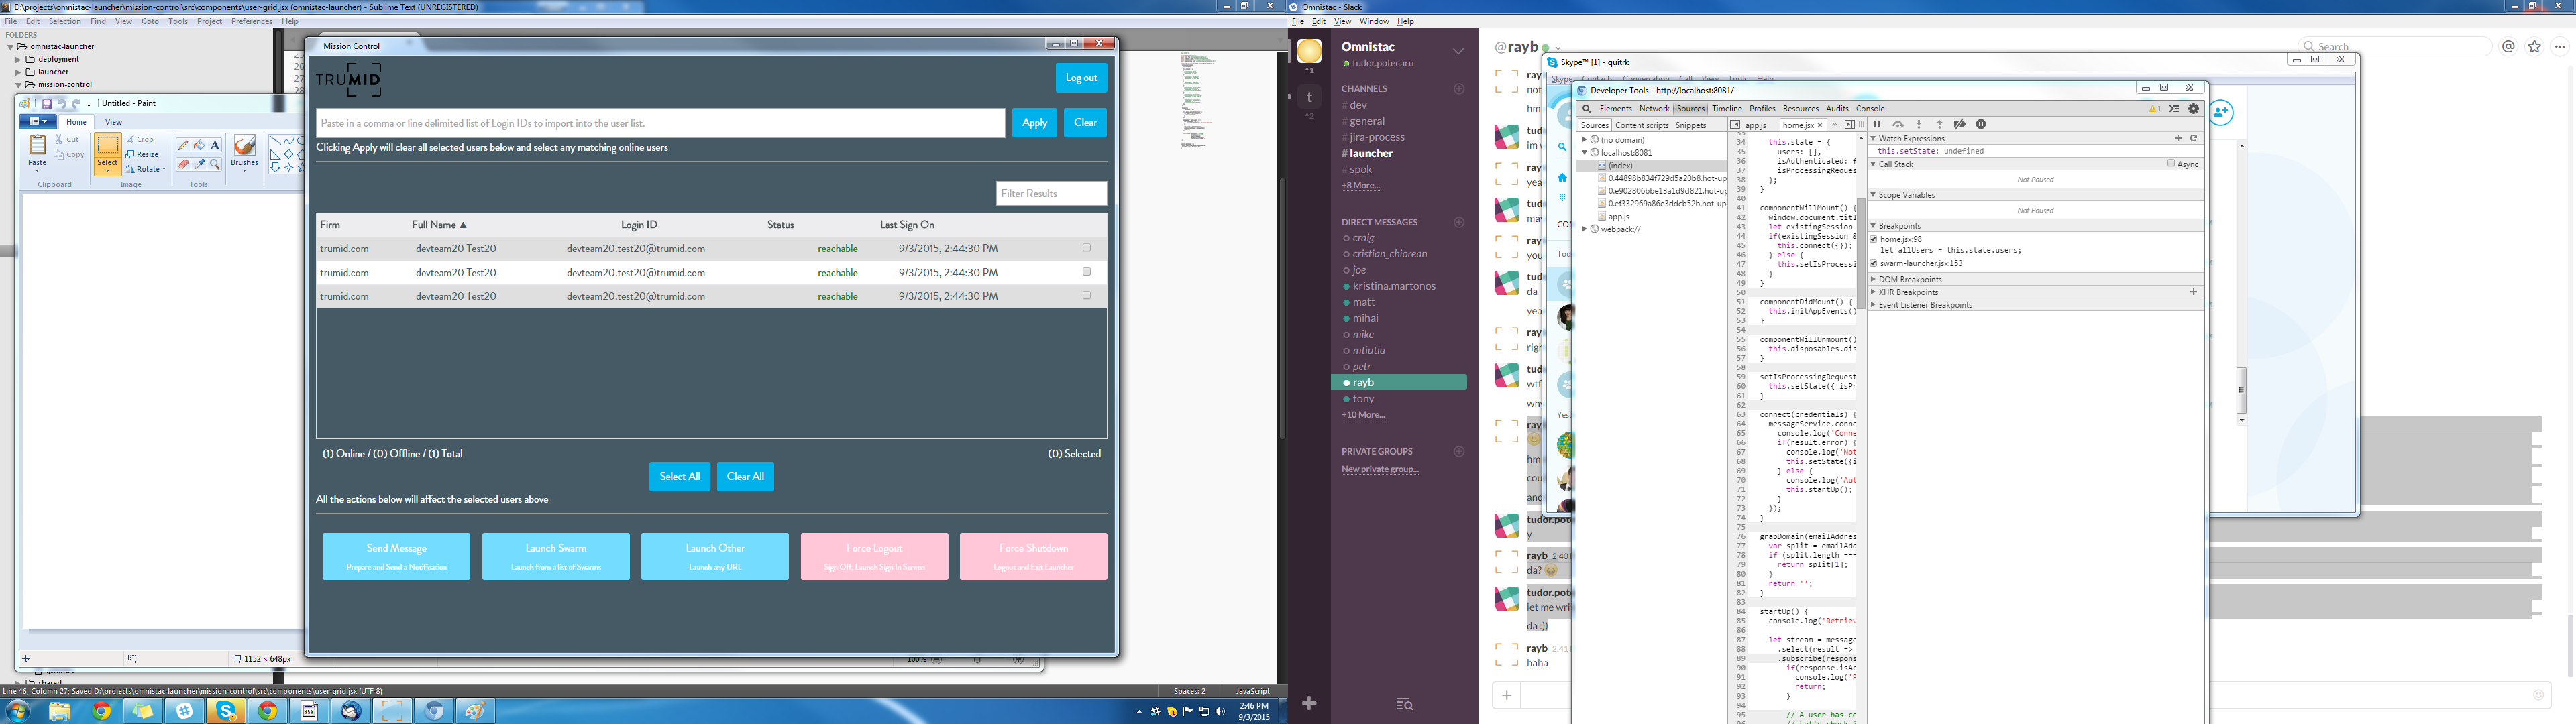
Task: Disable the home.jsx:98 breakpoint checkbox
Action: (1874, 239)
